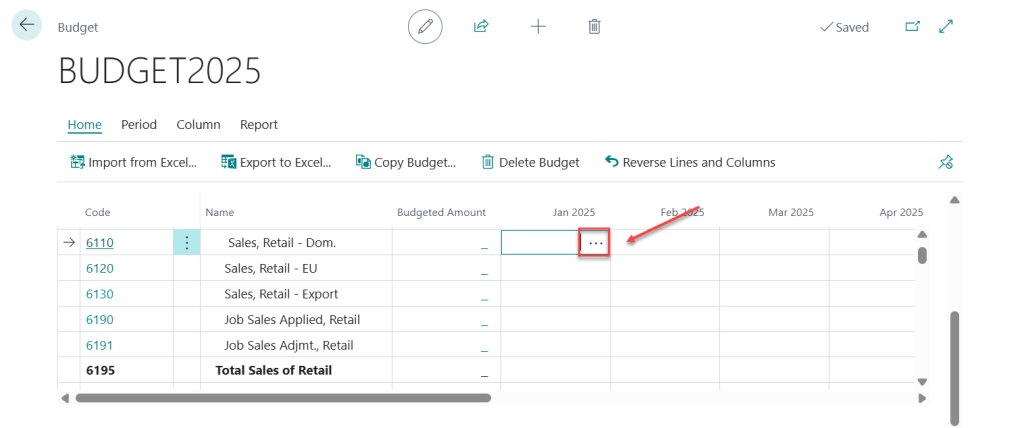Click Total Sales of Retail row name
The width and height of the screenshot is (1024, 428).
pos(274,370)
